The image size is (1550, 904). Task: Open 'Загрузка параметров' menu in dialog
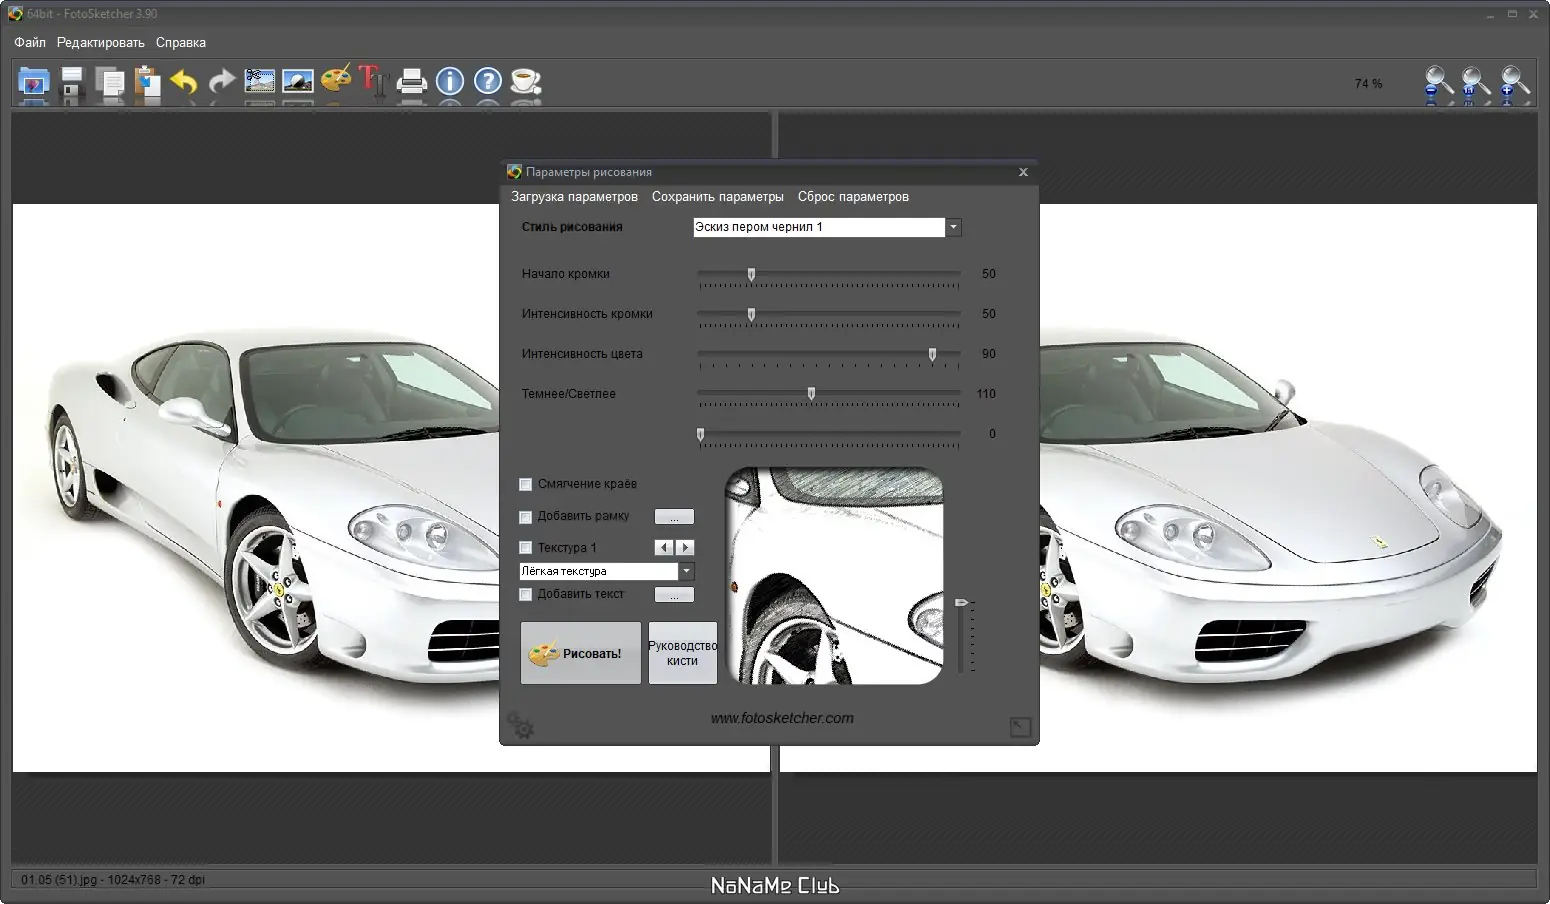(x=574, y=197)
